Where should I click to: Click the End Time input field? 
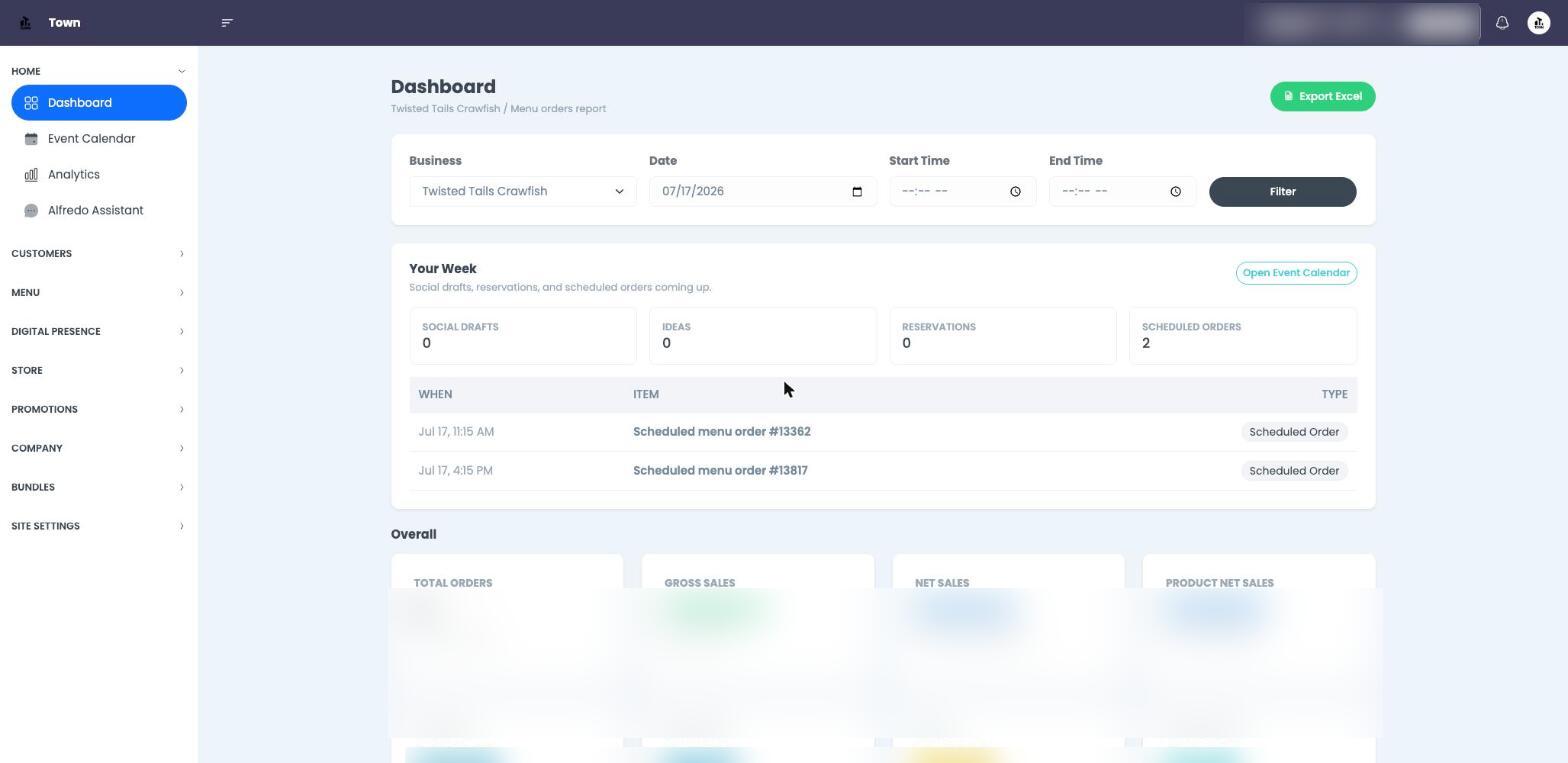pyautogui.click(x=1122, y=192)
